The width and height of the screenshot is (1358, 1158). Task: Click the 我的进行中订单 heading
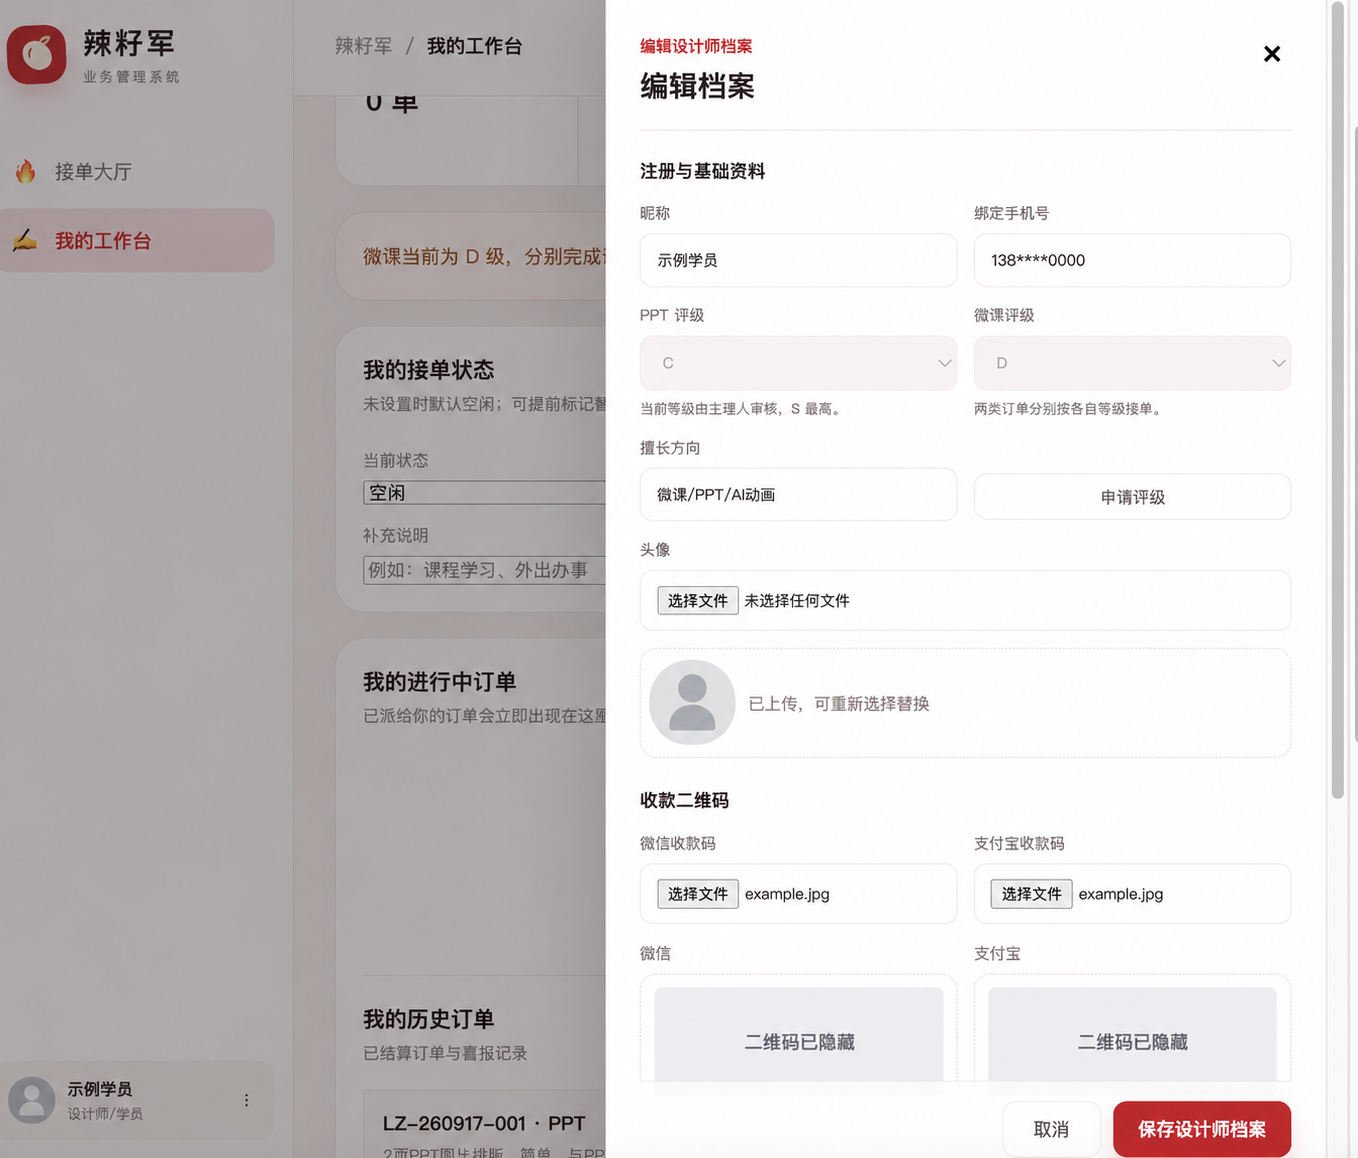(x=439, y=682)
